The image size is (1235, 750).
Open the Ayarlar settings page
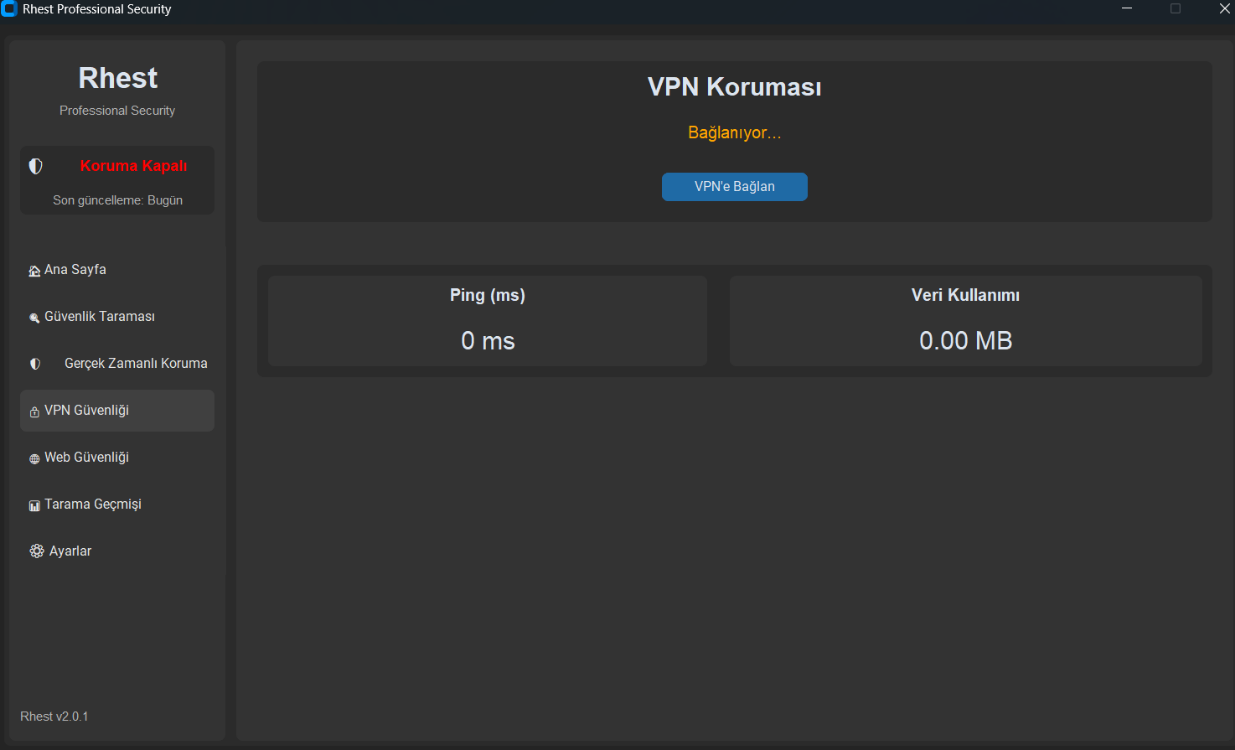[x=117, y=552]
